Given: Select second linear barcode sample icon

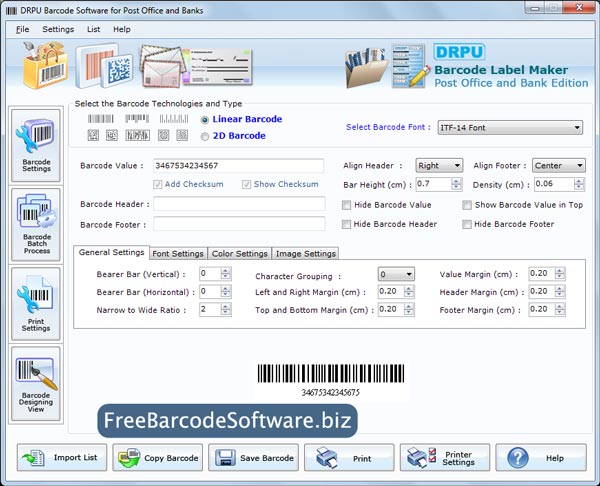Looking at the screenshot, I should pos(137,118).
